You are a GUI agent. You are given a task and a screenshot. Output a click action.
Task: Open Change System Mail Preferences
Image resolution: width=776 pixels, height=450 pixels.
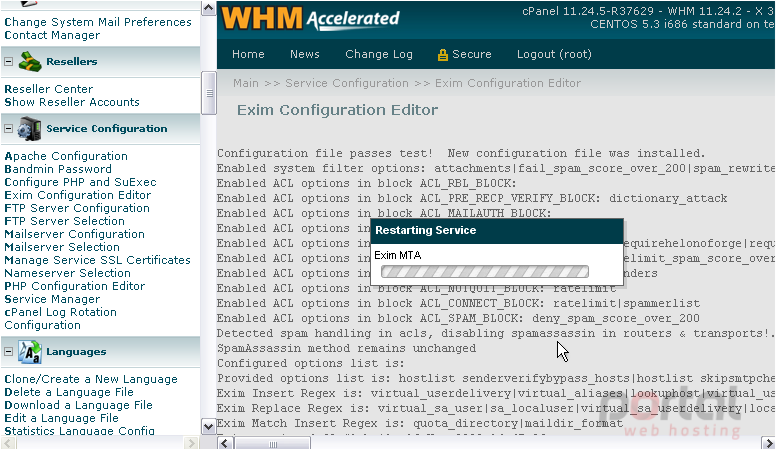pos(97,22)
